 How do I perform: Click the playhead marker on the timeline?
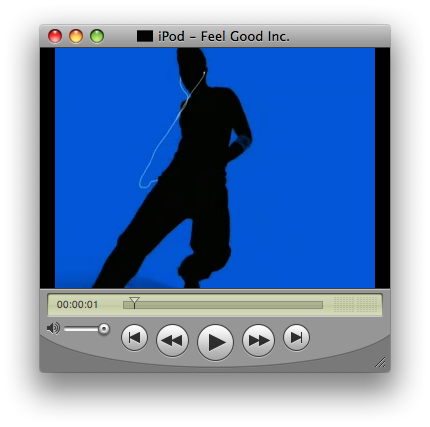click(134, 303)
